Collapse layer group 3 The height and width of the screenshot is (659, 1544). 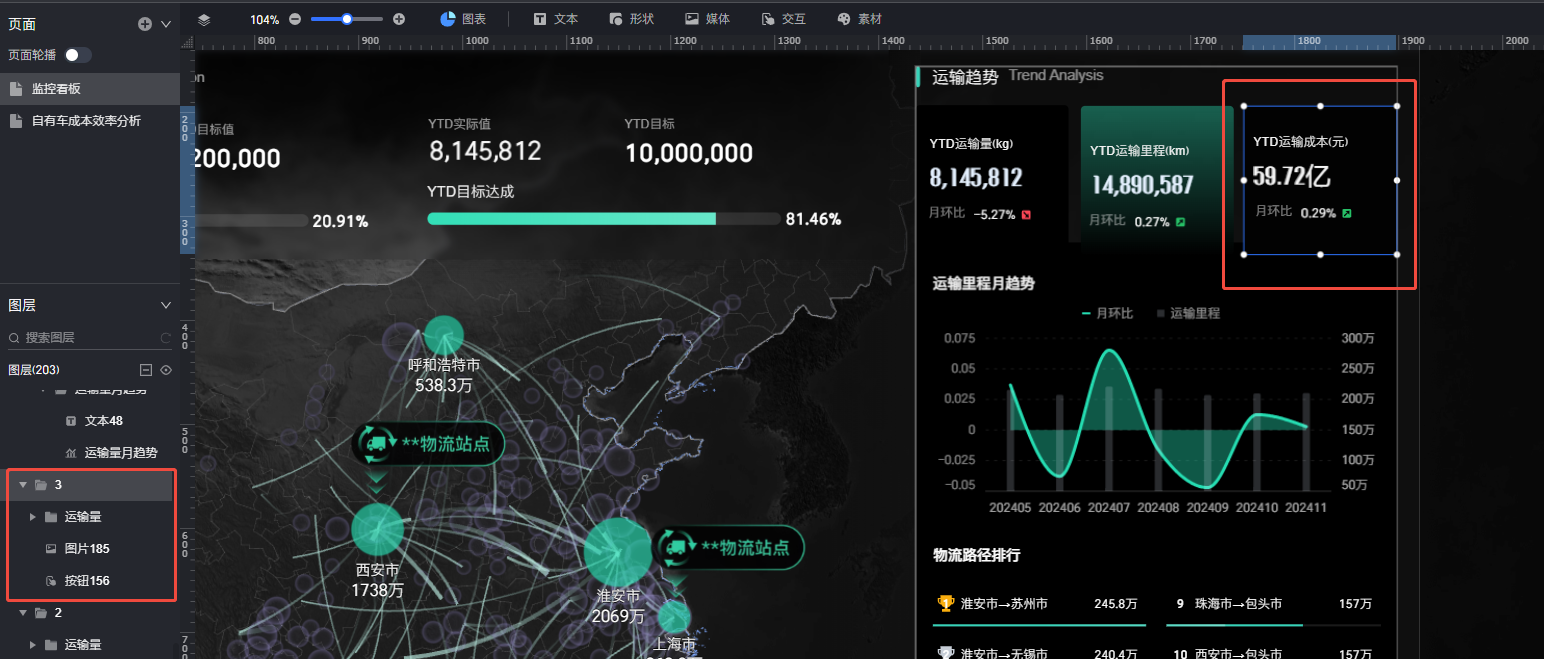tap(23, 485)
